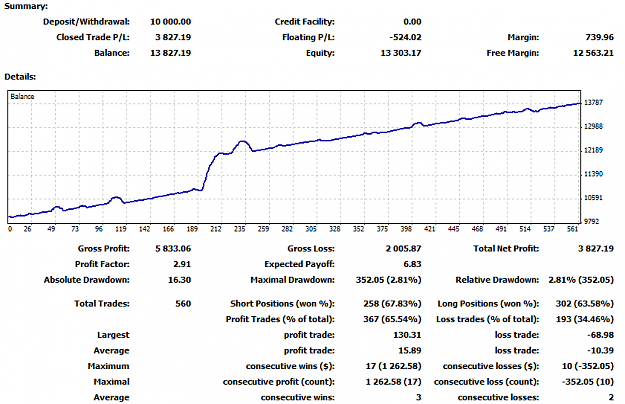Click the Profit Factor label
625x404 pixels.
102,264
